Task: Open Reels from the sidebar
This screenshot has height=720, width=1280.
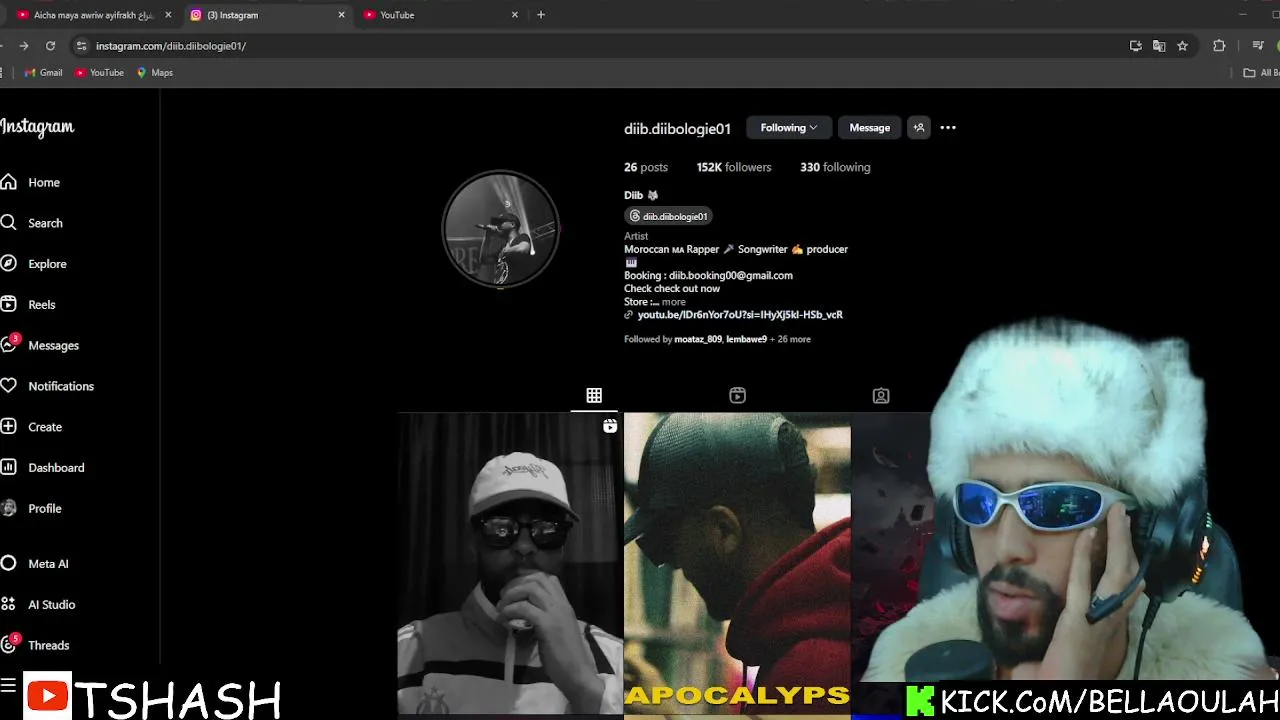Action: [30, 305]
